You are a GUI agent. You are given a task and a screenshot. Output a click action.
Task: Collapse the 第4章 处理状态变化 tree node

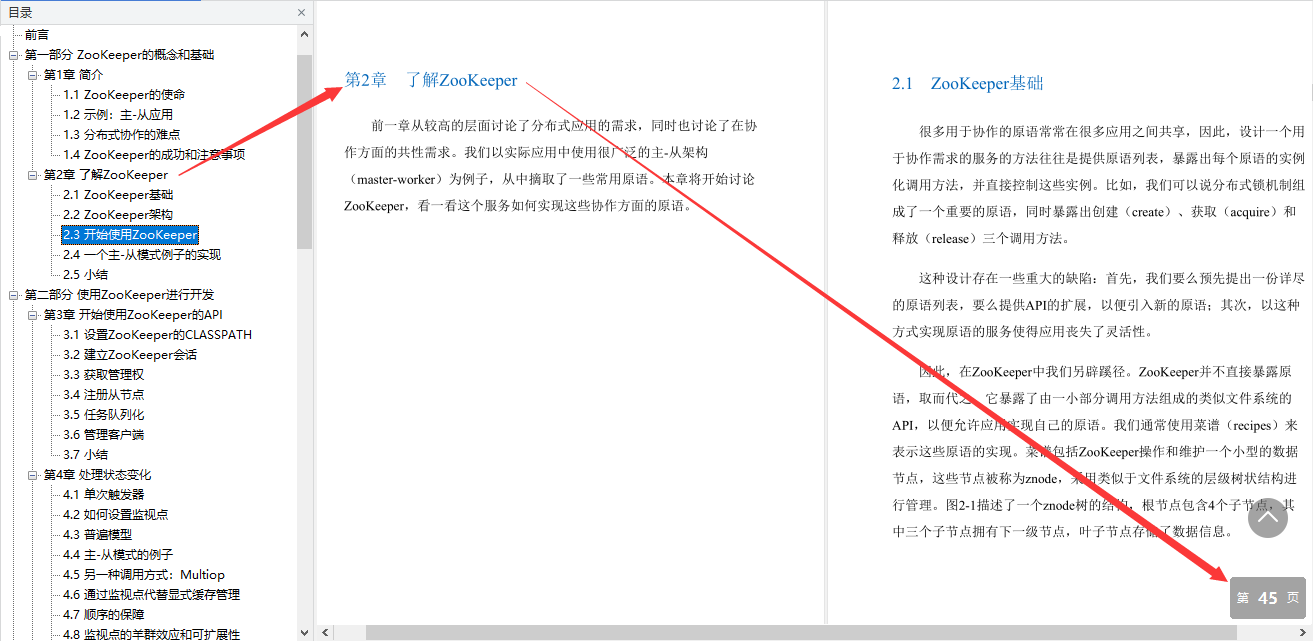click(x=33, y=475)
